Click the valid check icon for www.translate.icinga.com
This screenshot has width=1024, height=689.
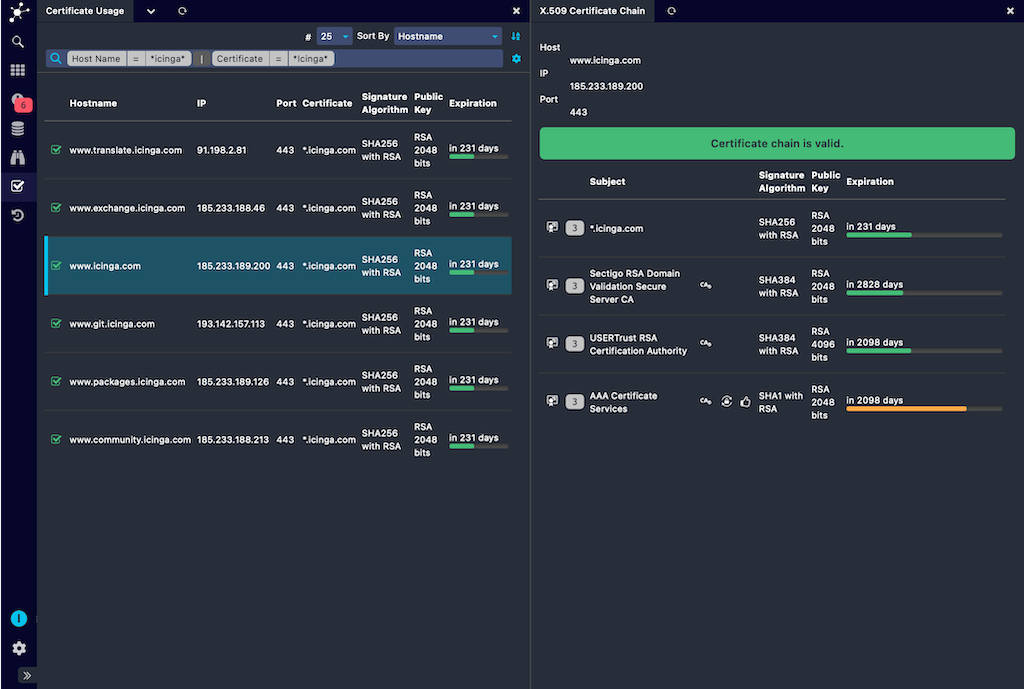[x=56, y=150]
